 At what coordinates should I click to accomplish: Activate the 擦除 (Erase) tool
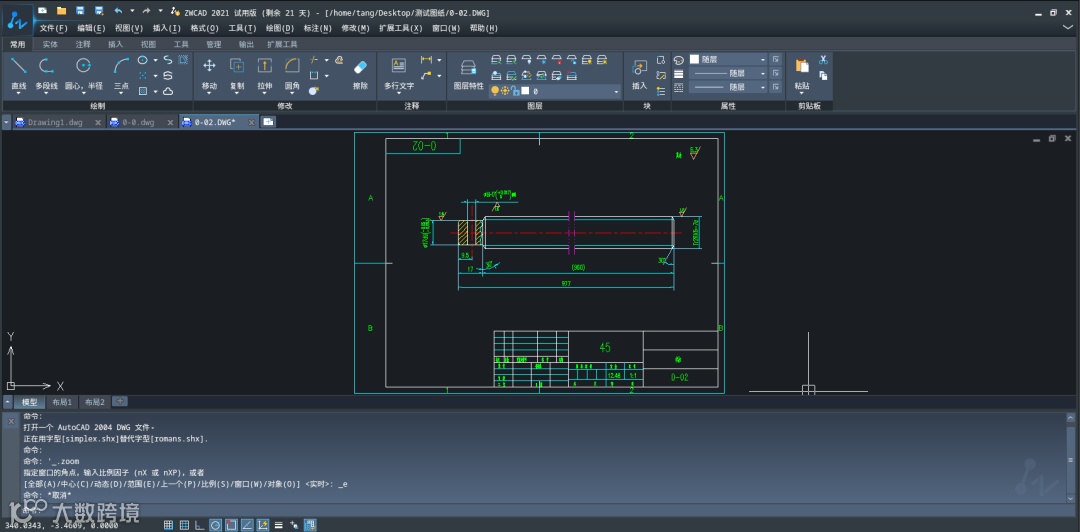(361, 68)
